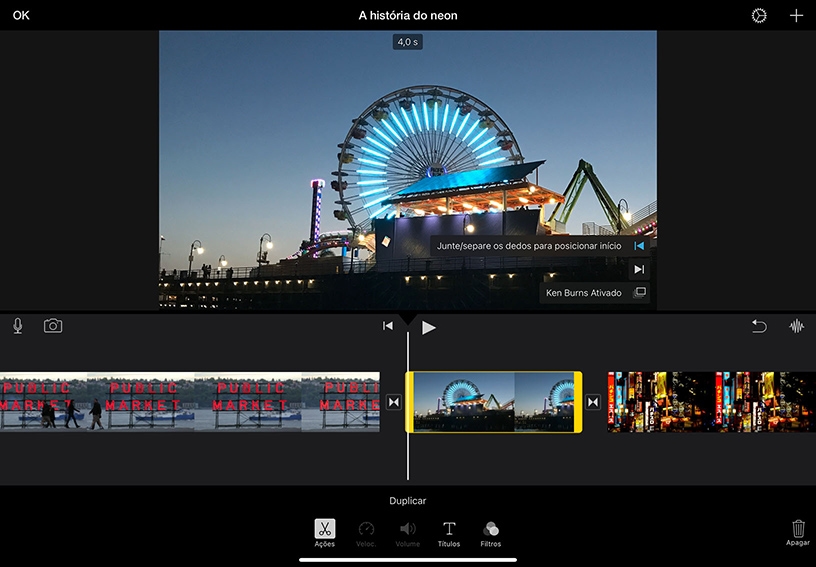Jump to clip start in timeline
The width and height of the screenshot is (816, 567).
388,326
